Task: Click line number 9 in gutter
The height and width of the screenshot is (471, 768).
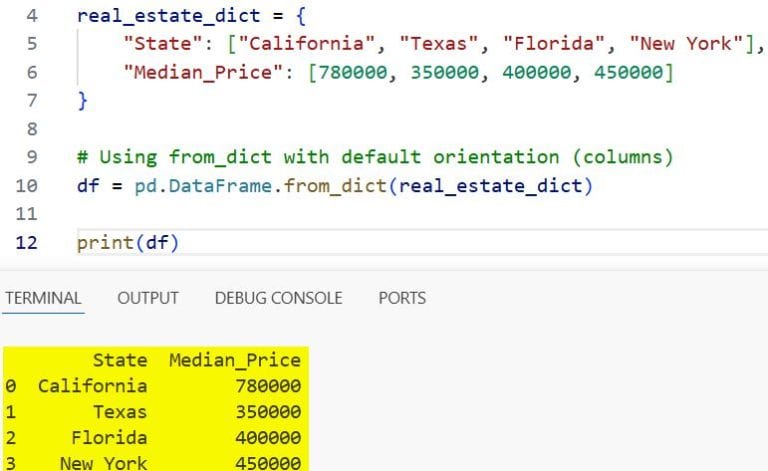Action: 32,158
